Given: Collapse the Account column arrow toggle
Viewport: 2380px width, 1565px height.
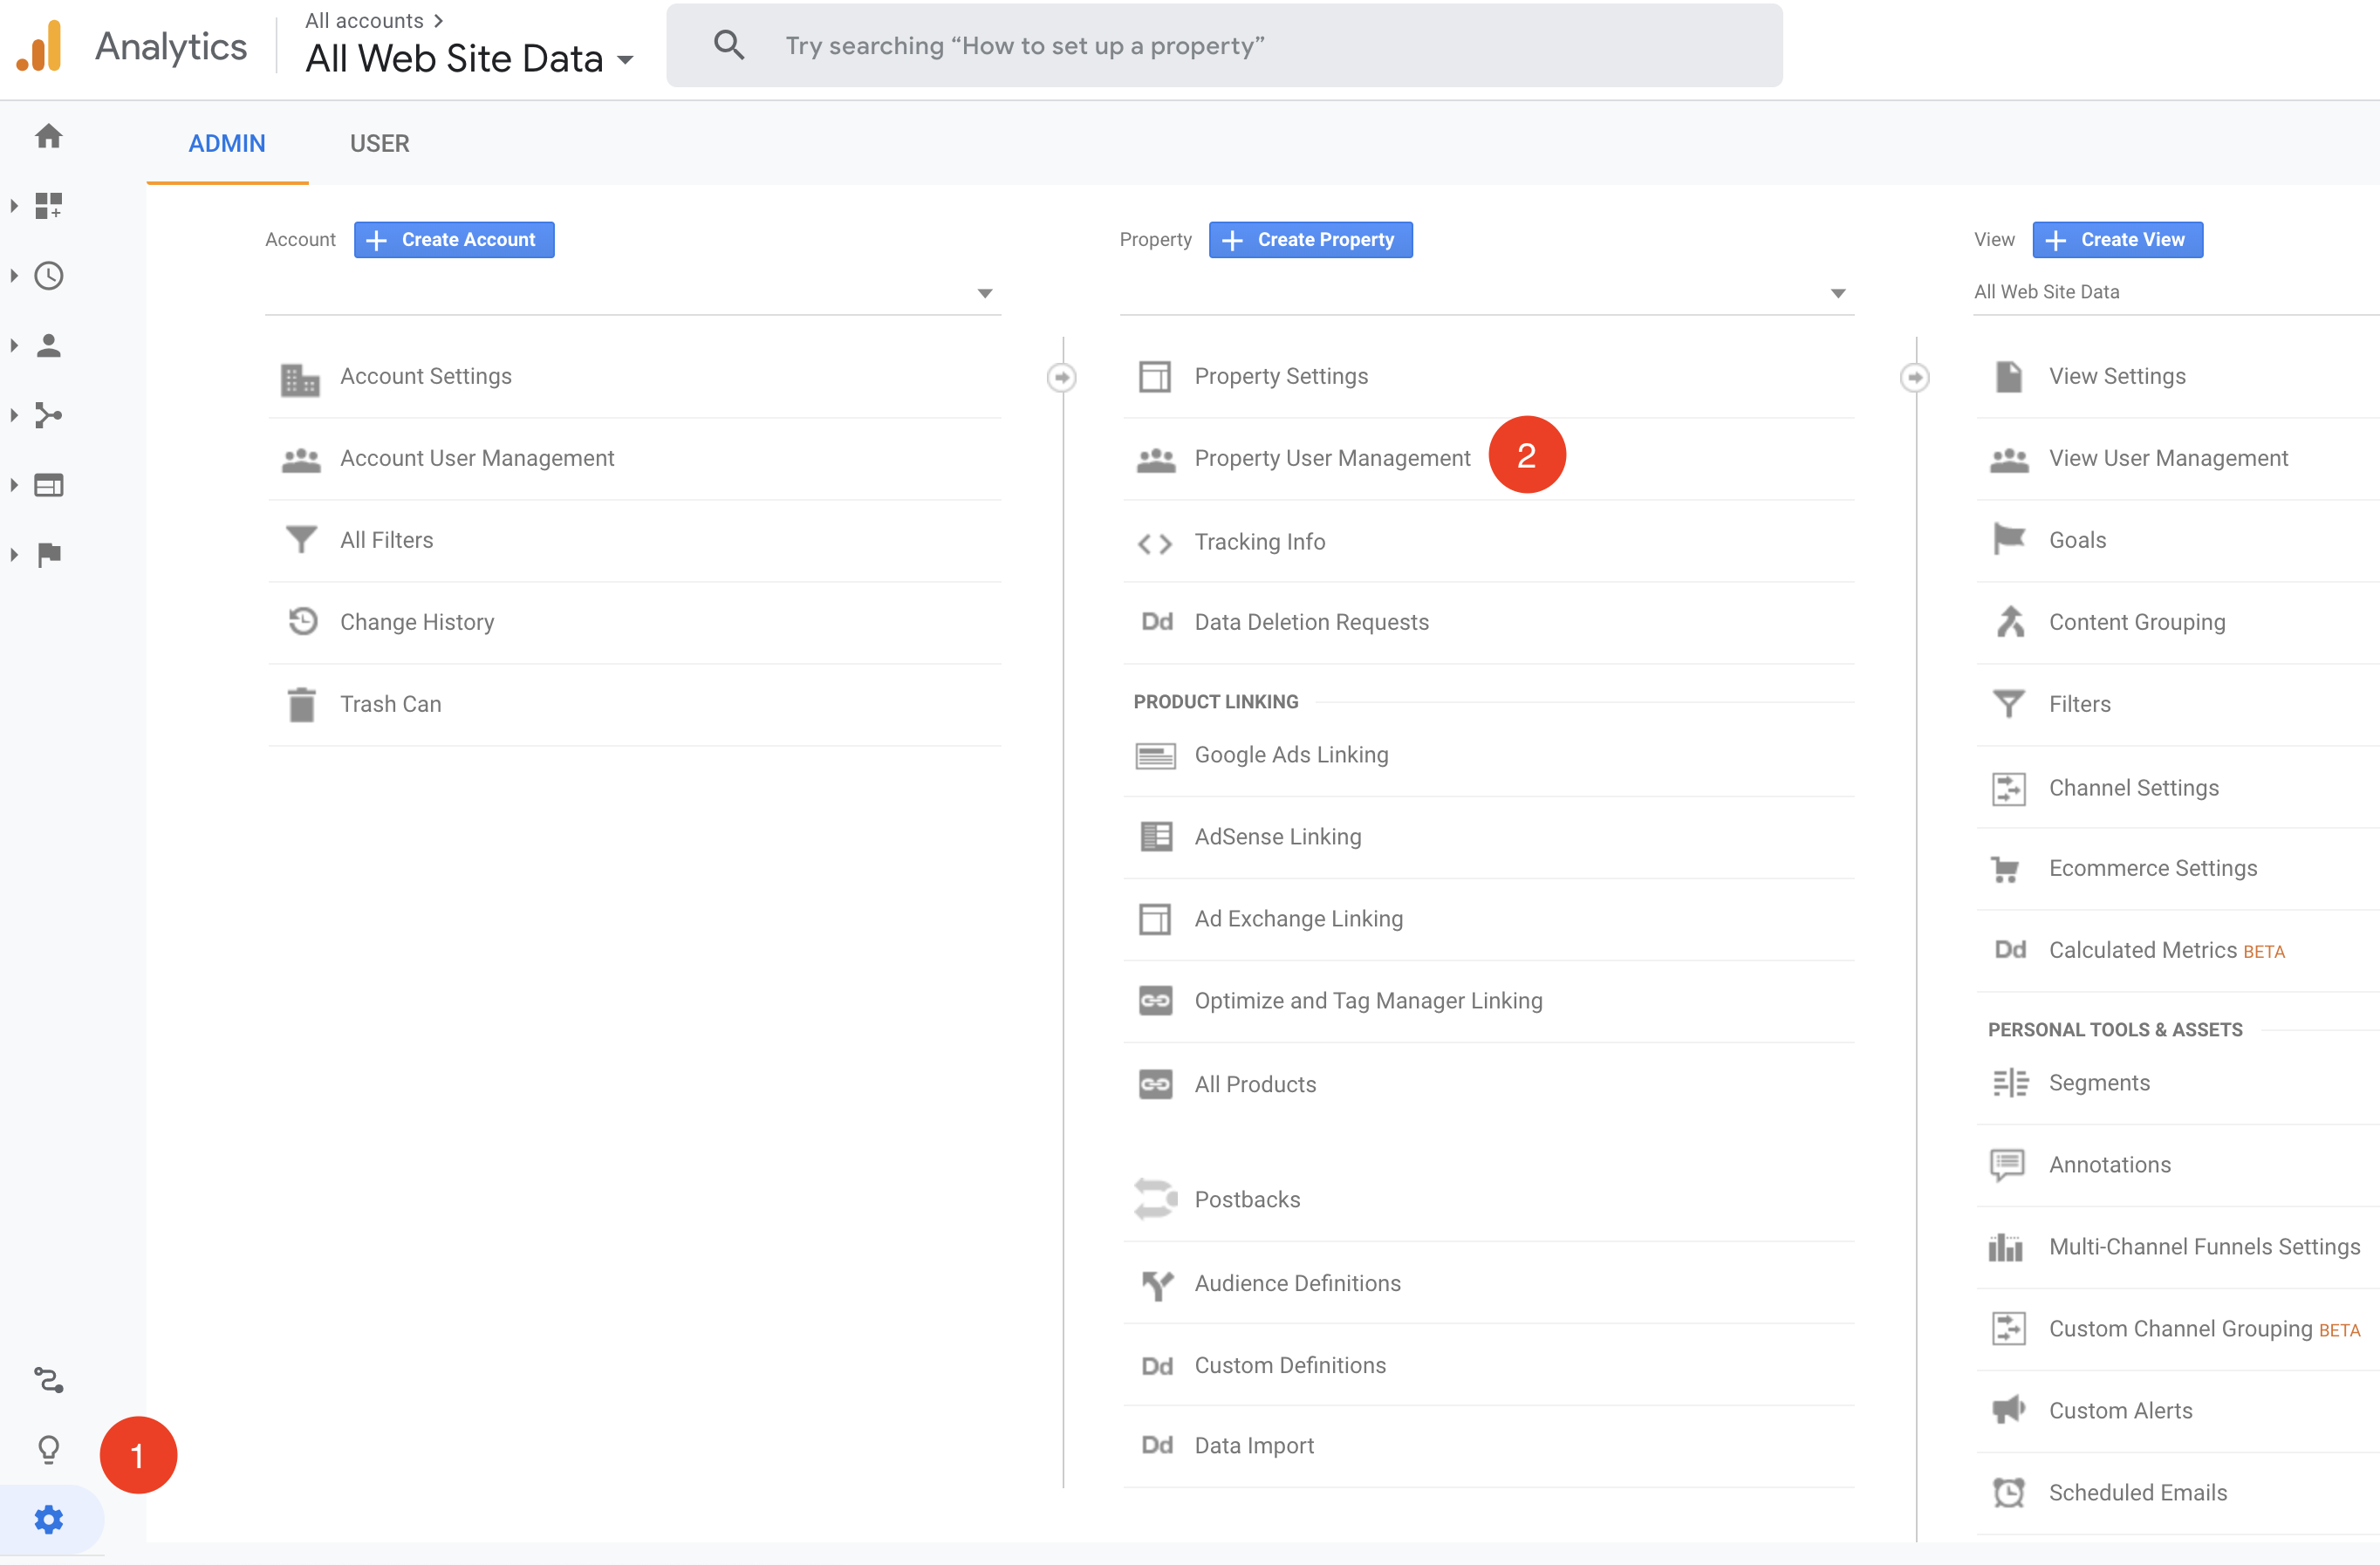Looking at the screenshot, I should 1062,378.
